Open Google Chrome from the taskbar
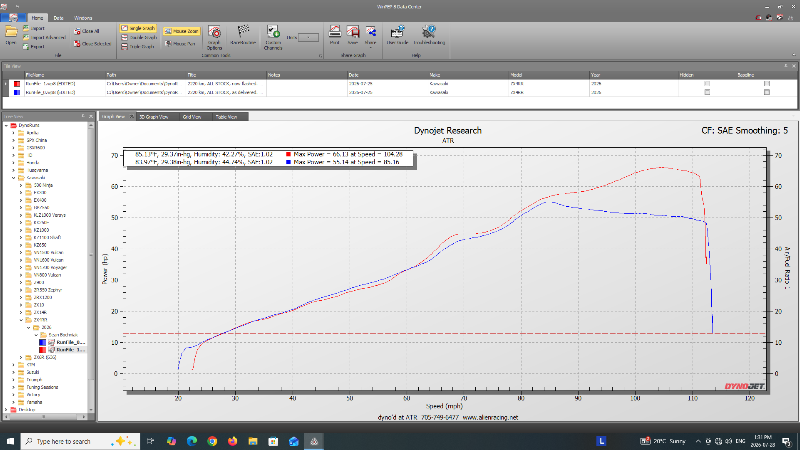This screenshot has width=800, height=450. coord(212,441)
